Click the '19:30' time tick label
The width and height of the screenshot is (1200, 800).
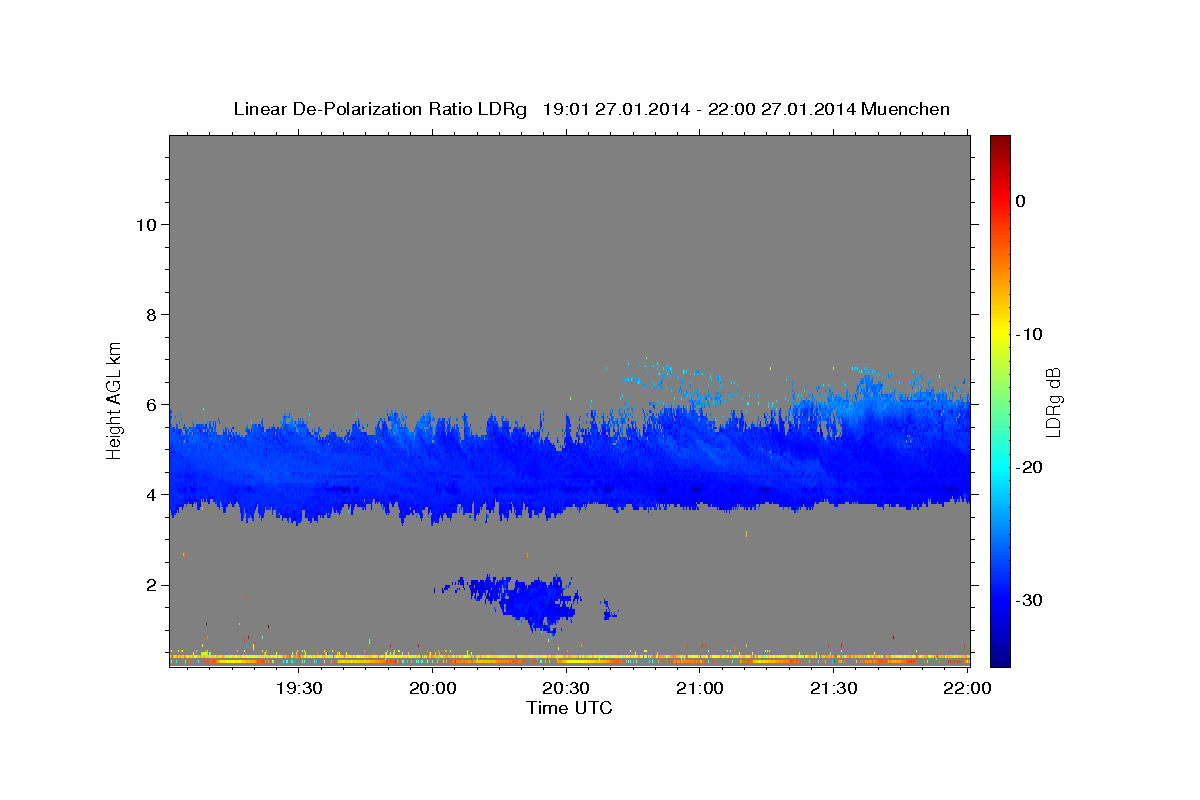[298, 688]
